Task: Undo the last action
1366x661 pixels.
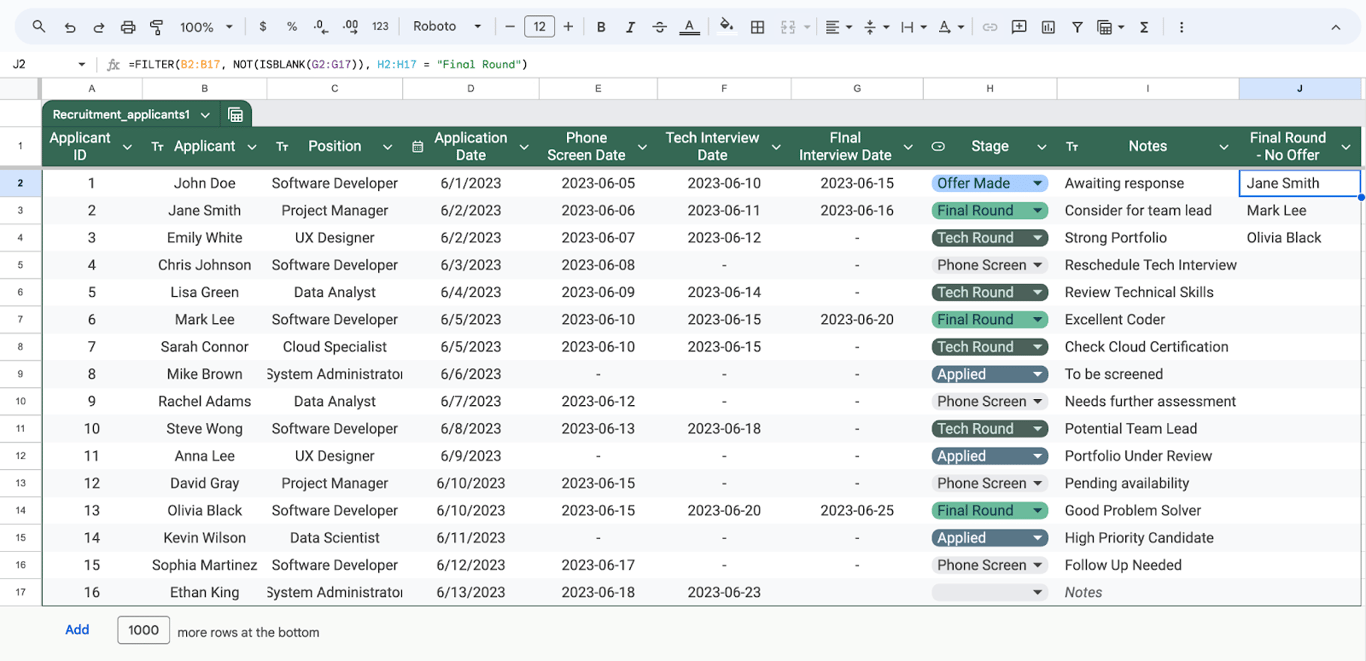Action: (x=69, y=27)
